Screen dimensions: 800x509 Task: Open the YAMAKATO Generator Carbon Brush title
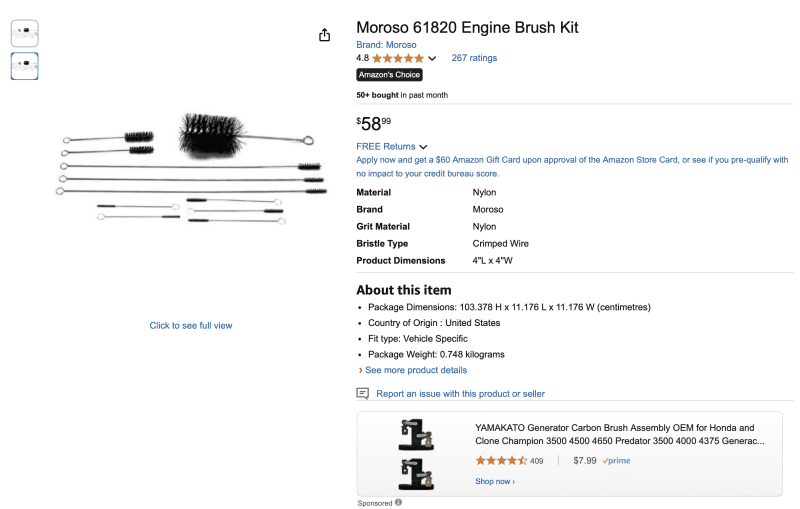(620, 435)
